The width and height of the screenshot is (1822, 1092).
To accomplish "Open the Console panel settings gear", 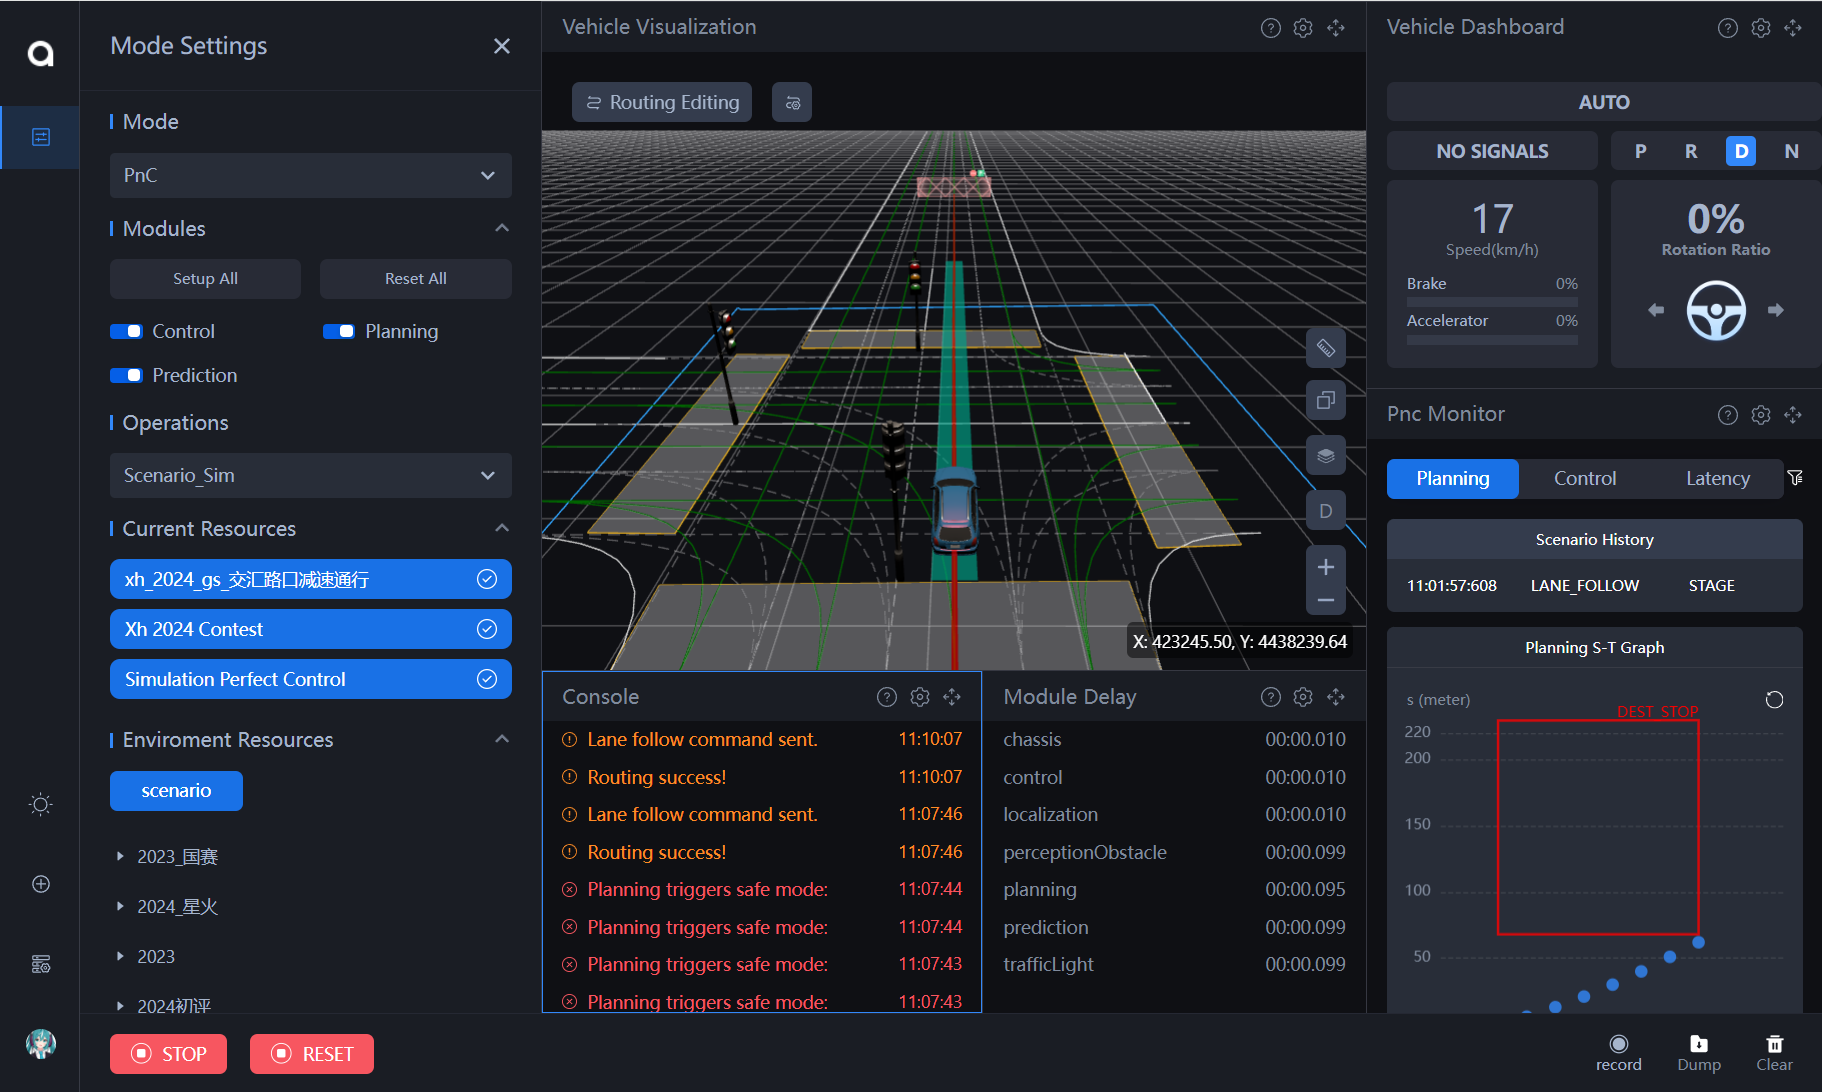I will (x=919, y=697).
